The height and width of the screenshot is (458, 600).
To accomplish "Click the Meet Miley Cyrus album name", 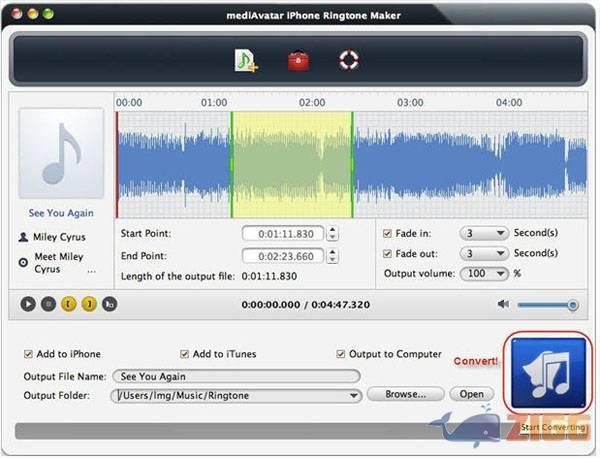I will click(59, 262).
